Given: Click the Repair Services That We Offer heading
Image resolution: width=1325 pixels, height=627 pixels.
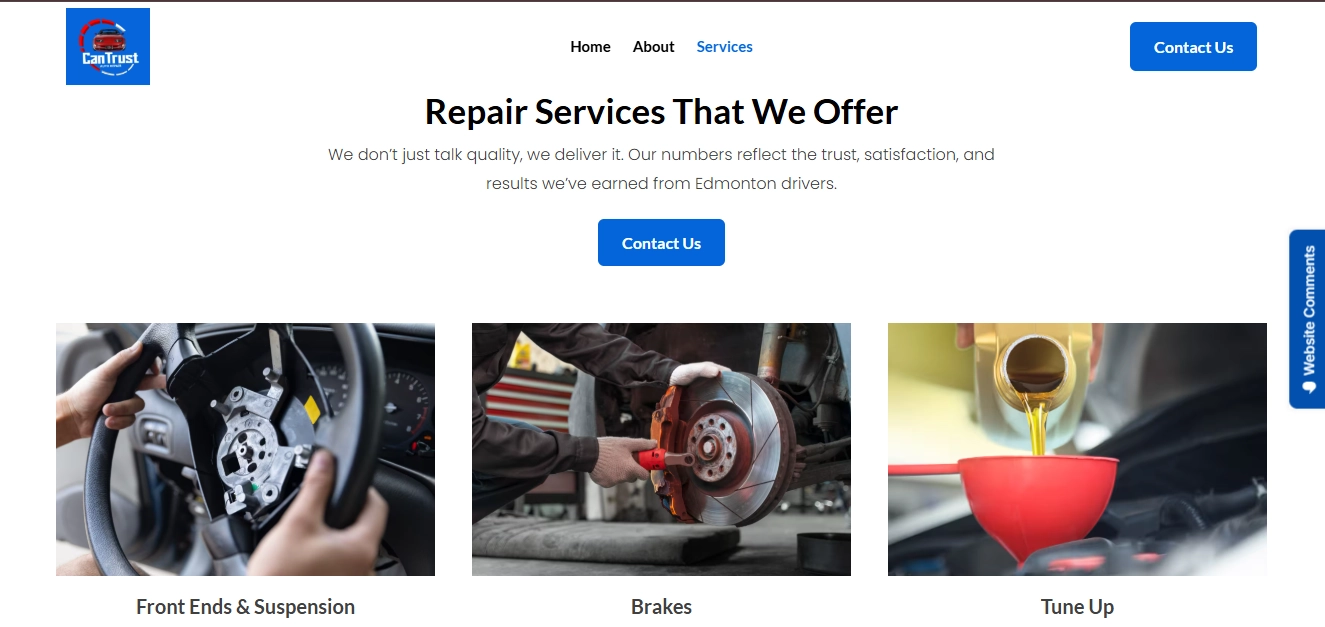Looking at the screenshot, I should pos(661,111).
